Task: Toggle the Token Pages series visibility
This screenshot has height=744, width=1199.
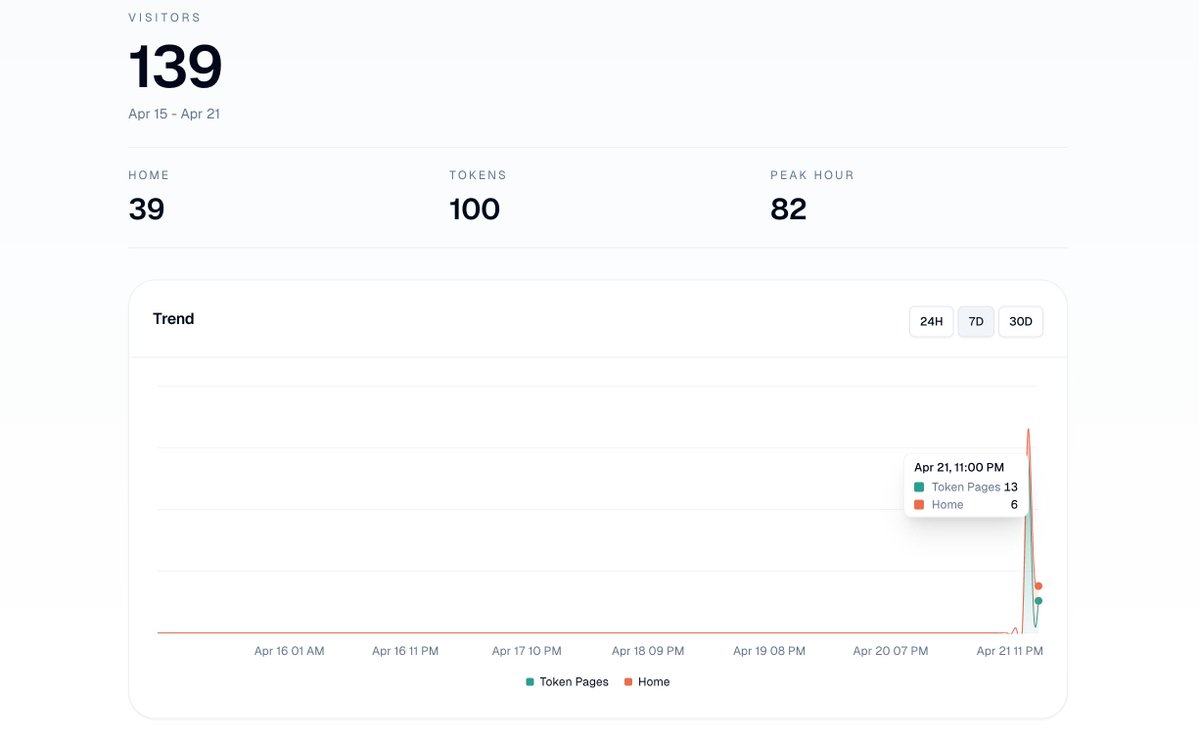Action: [570, 681]
